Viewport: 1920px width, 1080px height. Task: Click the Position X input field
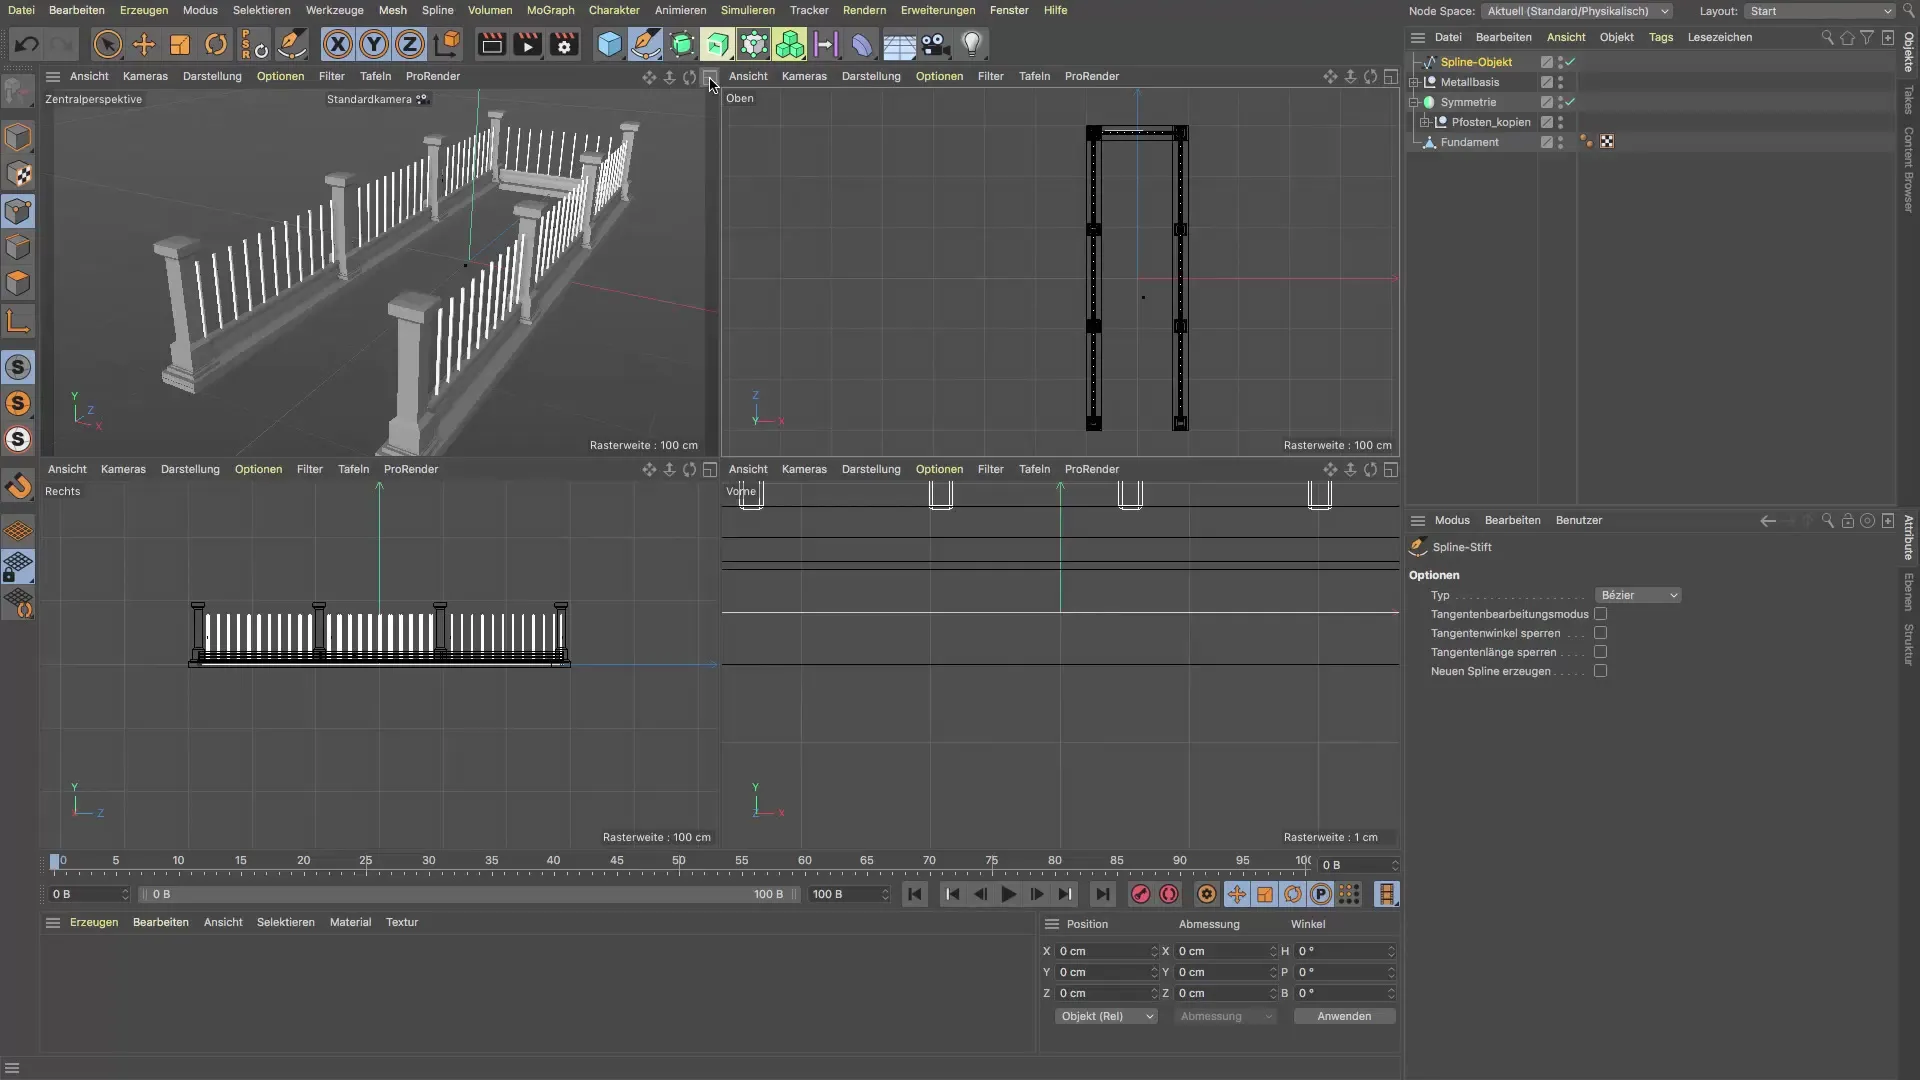coord(1106,951)
